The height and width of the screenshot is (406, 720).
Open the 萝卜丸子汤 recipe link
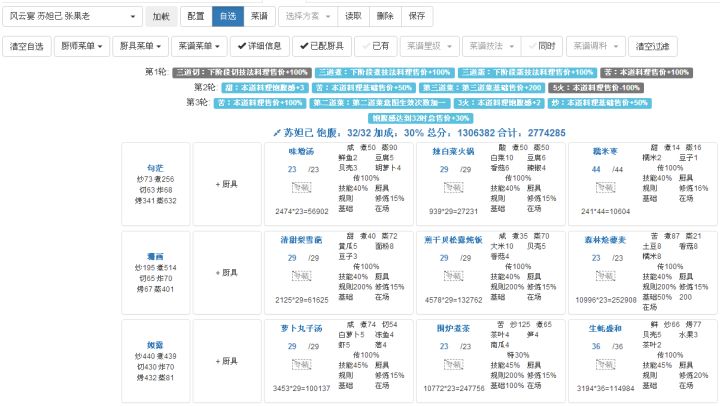[301, 329]
